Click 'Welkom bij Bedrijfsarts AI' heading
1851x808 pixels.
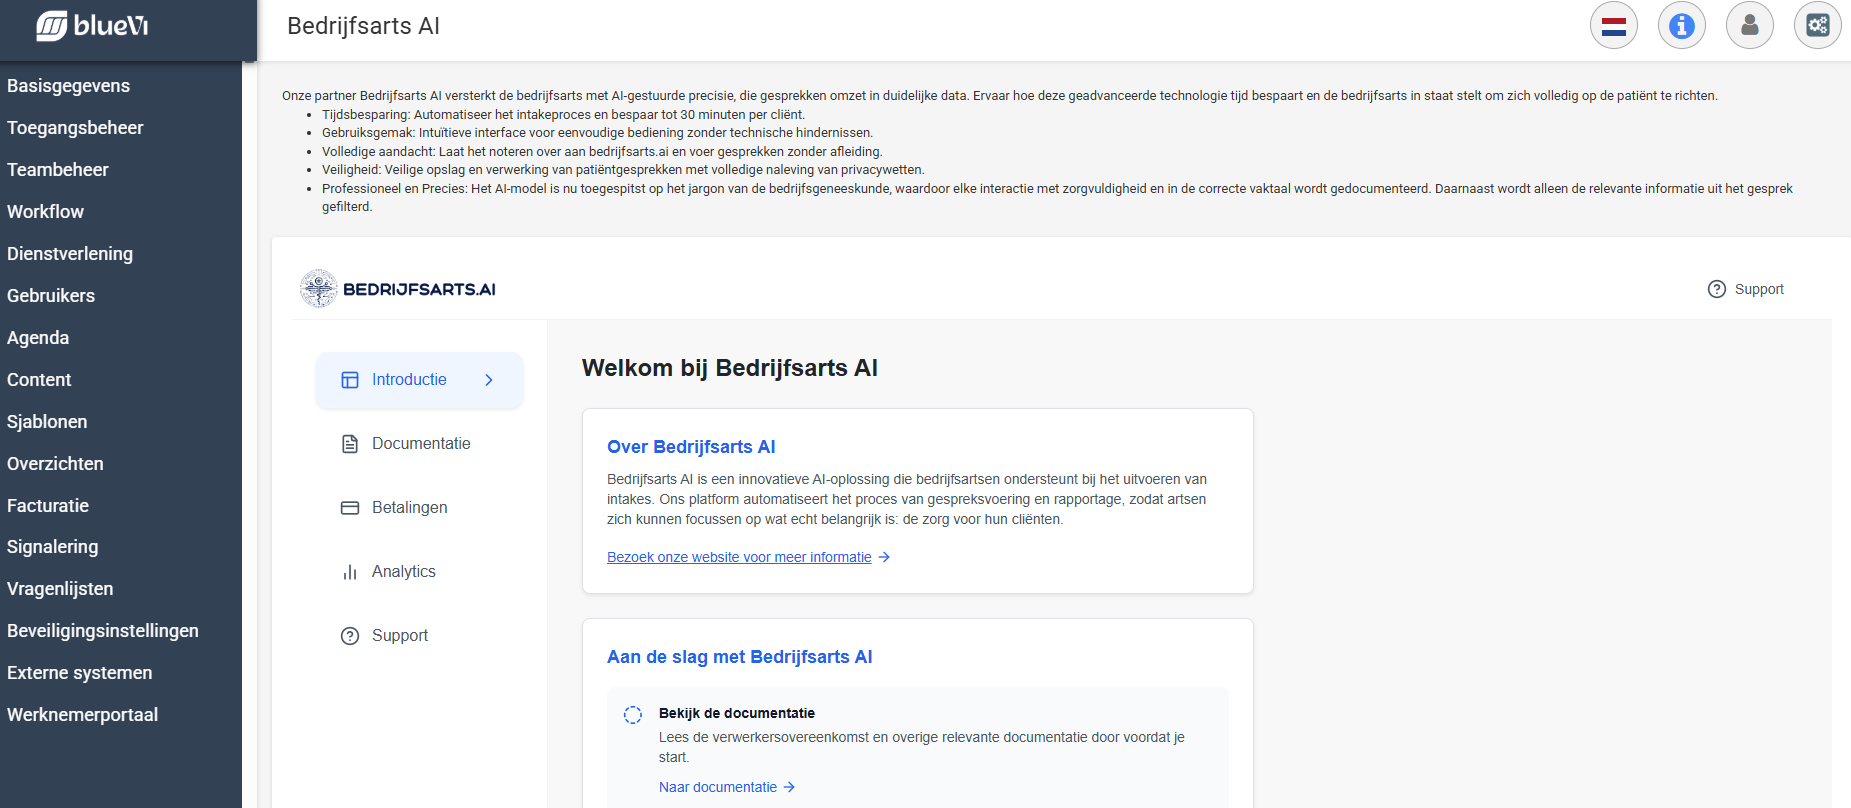730,368
